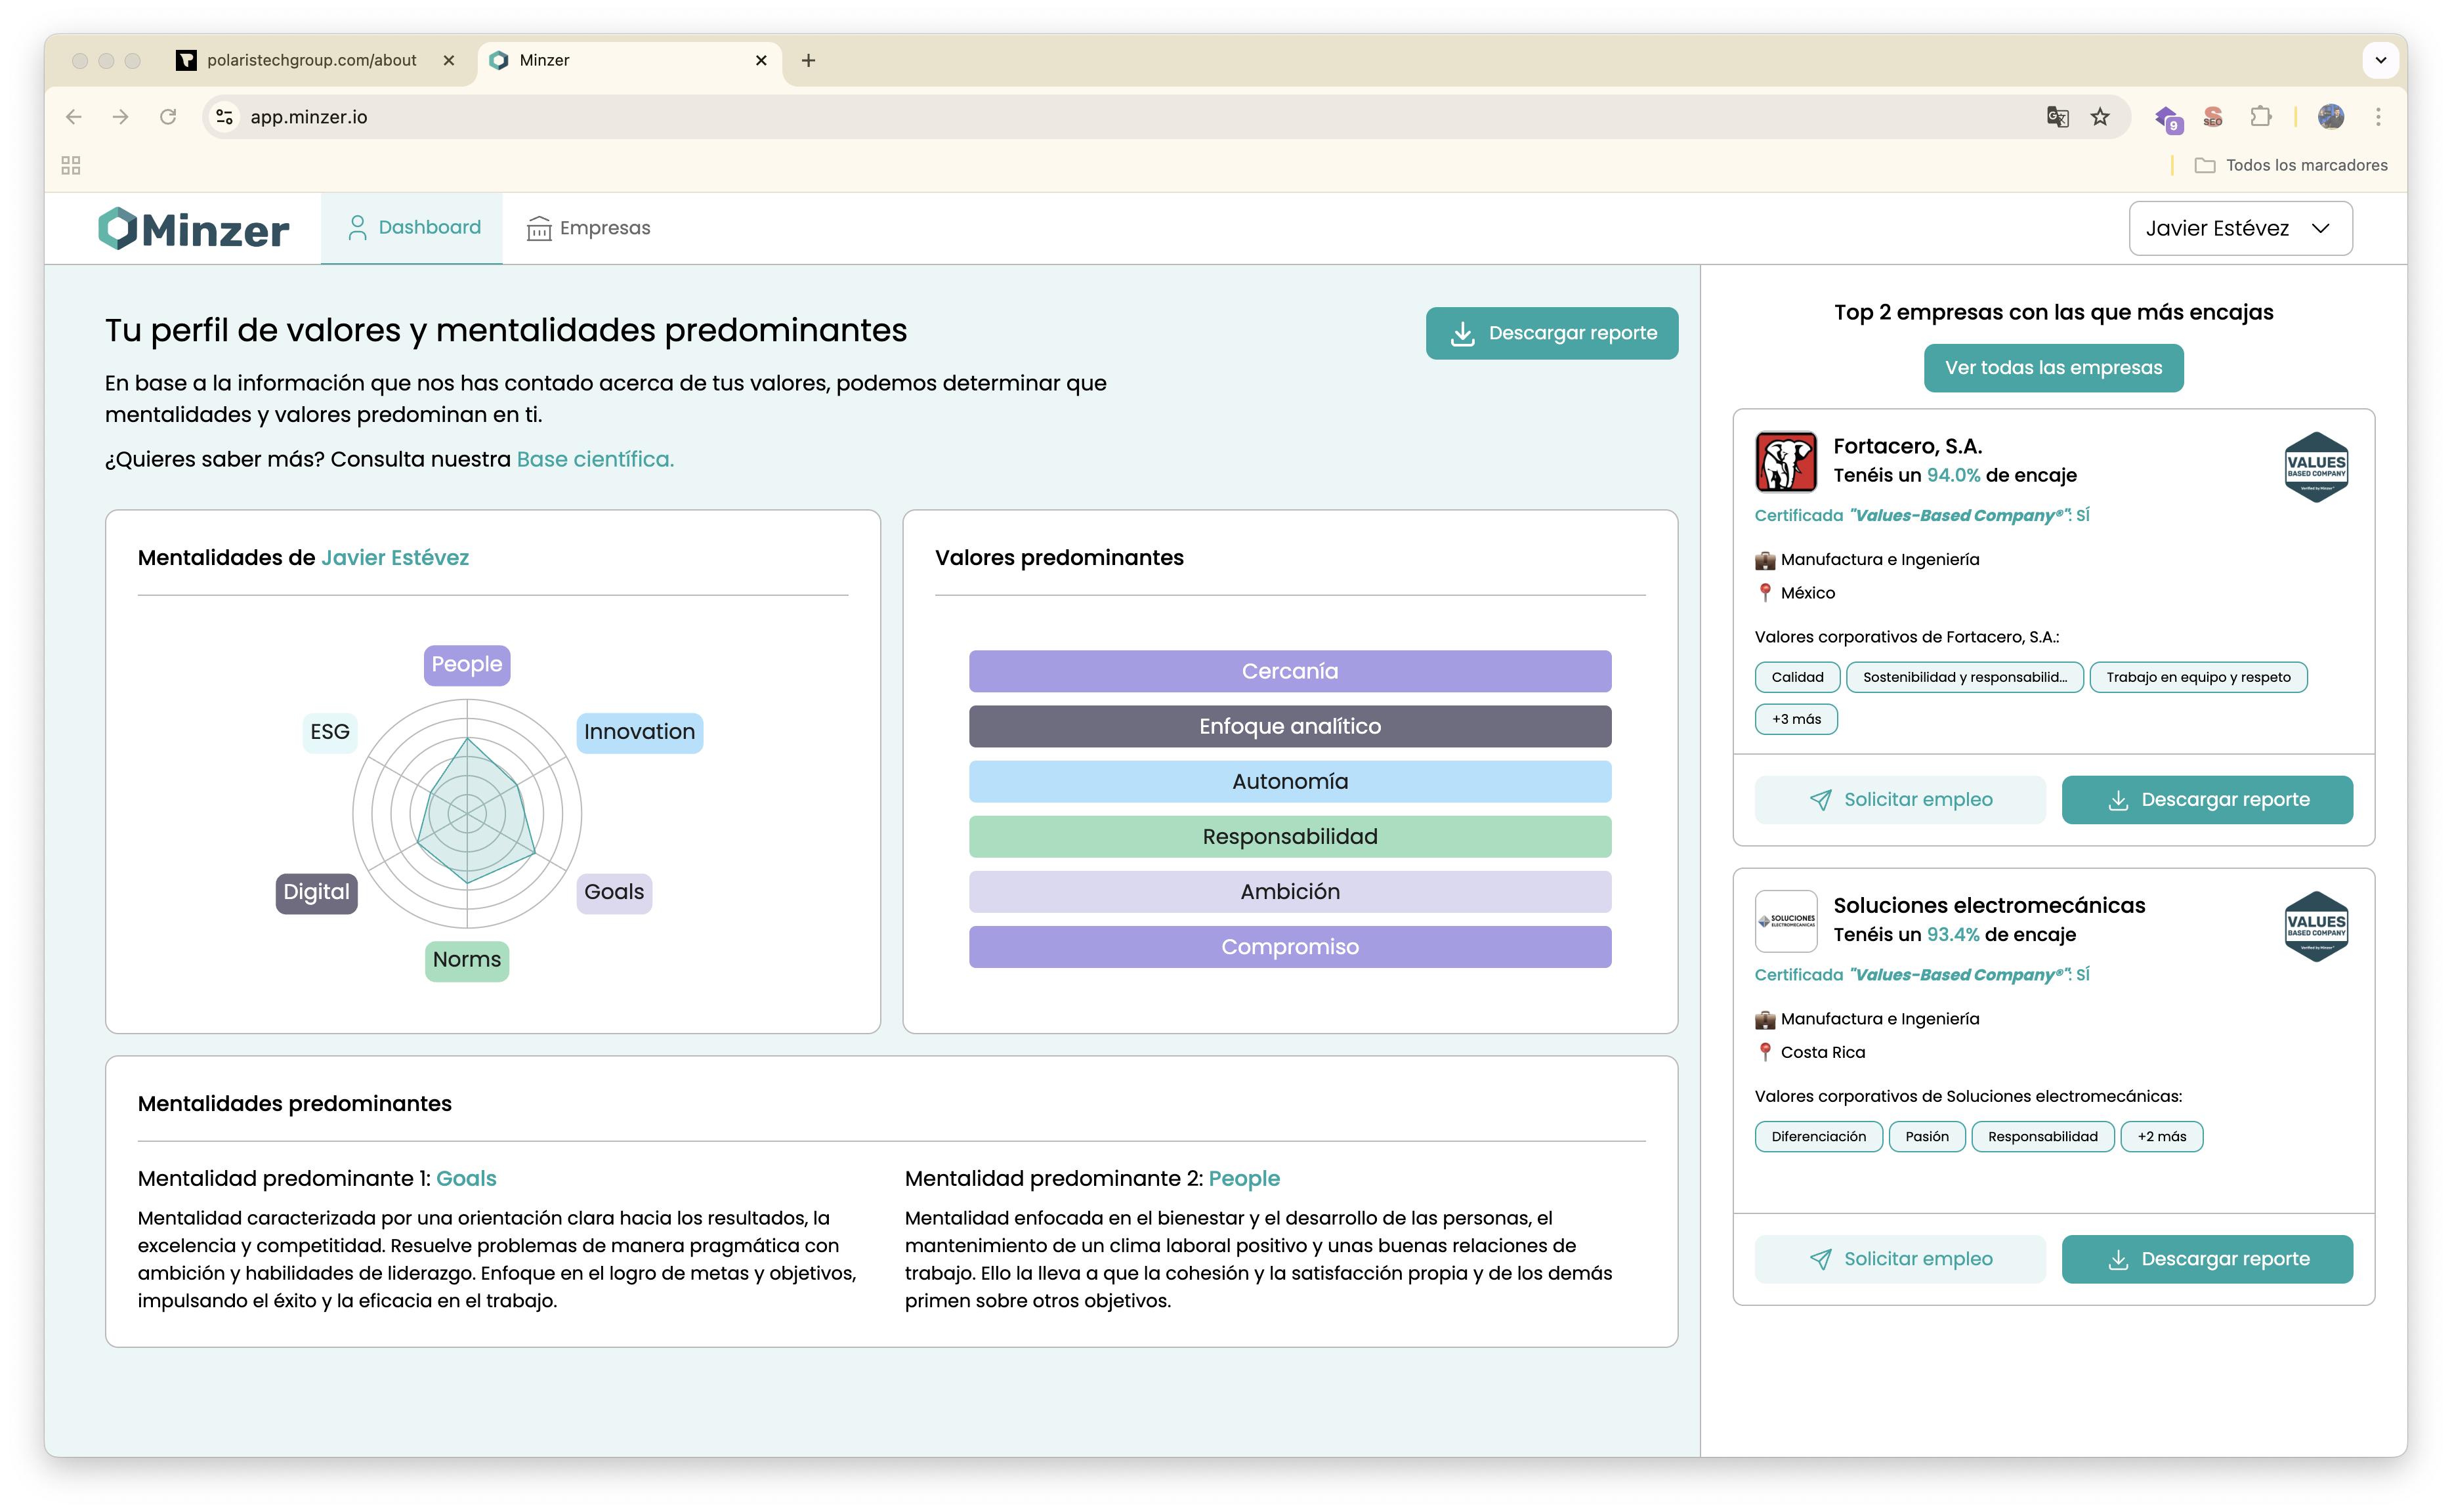Open the Javier Estévez user dropdown
This screenshot has width=2452, height=1512.
(x=2240, y=228)
